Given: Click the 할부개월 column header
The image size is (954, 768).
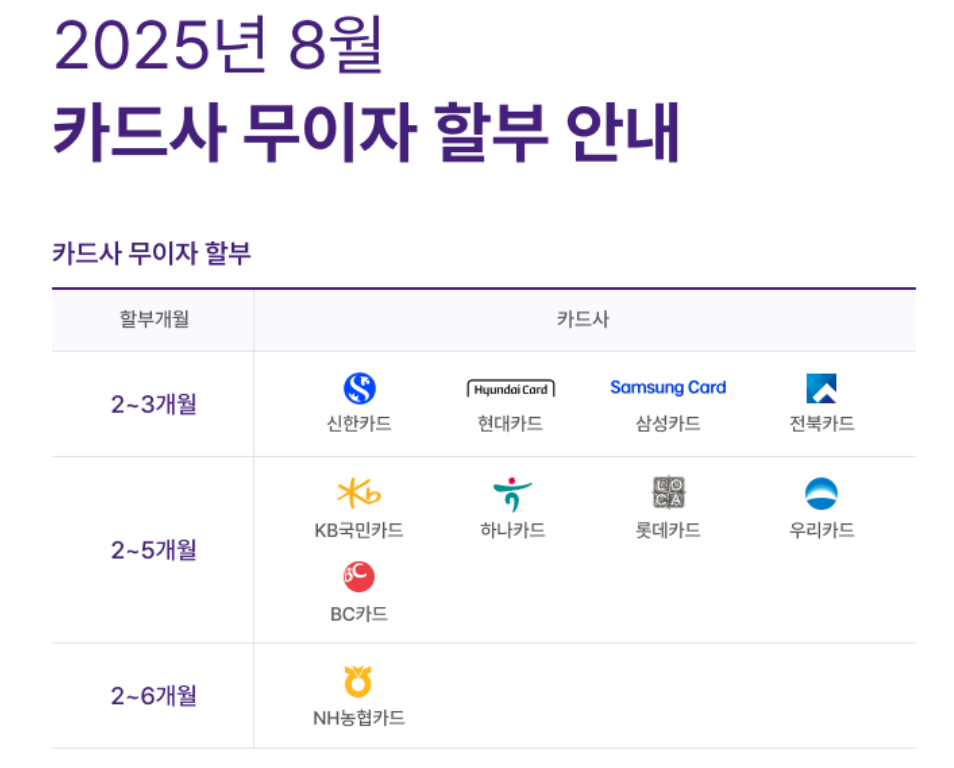Looking at the screenshot, I should (154, 319).
